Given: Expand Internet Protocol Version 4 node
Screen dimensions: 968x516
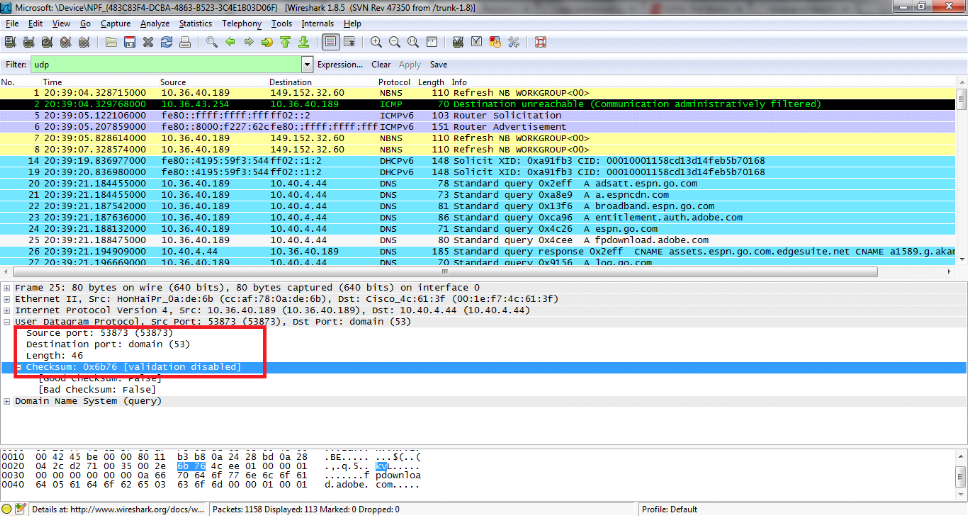Looking at the screenshot, I should pos(7,310).
